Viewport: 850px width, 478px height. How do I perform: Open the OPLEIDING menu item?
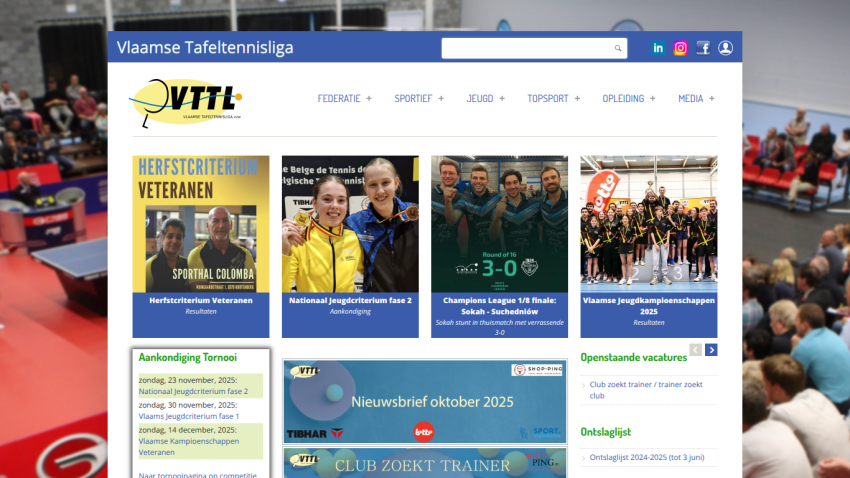[x=623, y=99]
